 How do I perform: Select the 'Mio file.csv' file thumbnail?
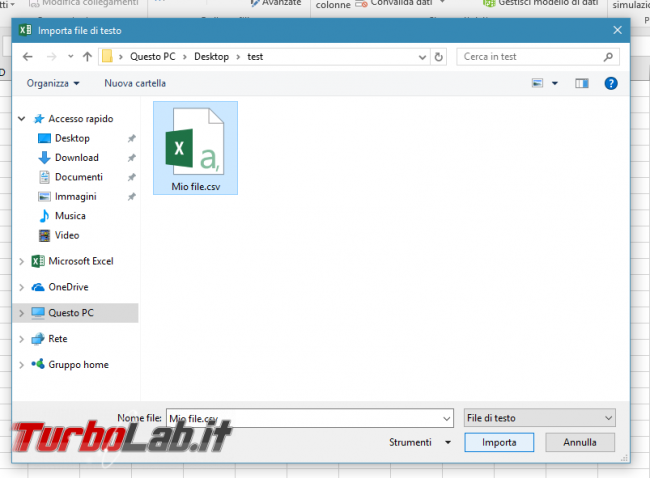coord(195,148)
